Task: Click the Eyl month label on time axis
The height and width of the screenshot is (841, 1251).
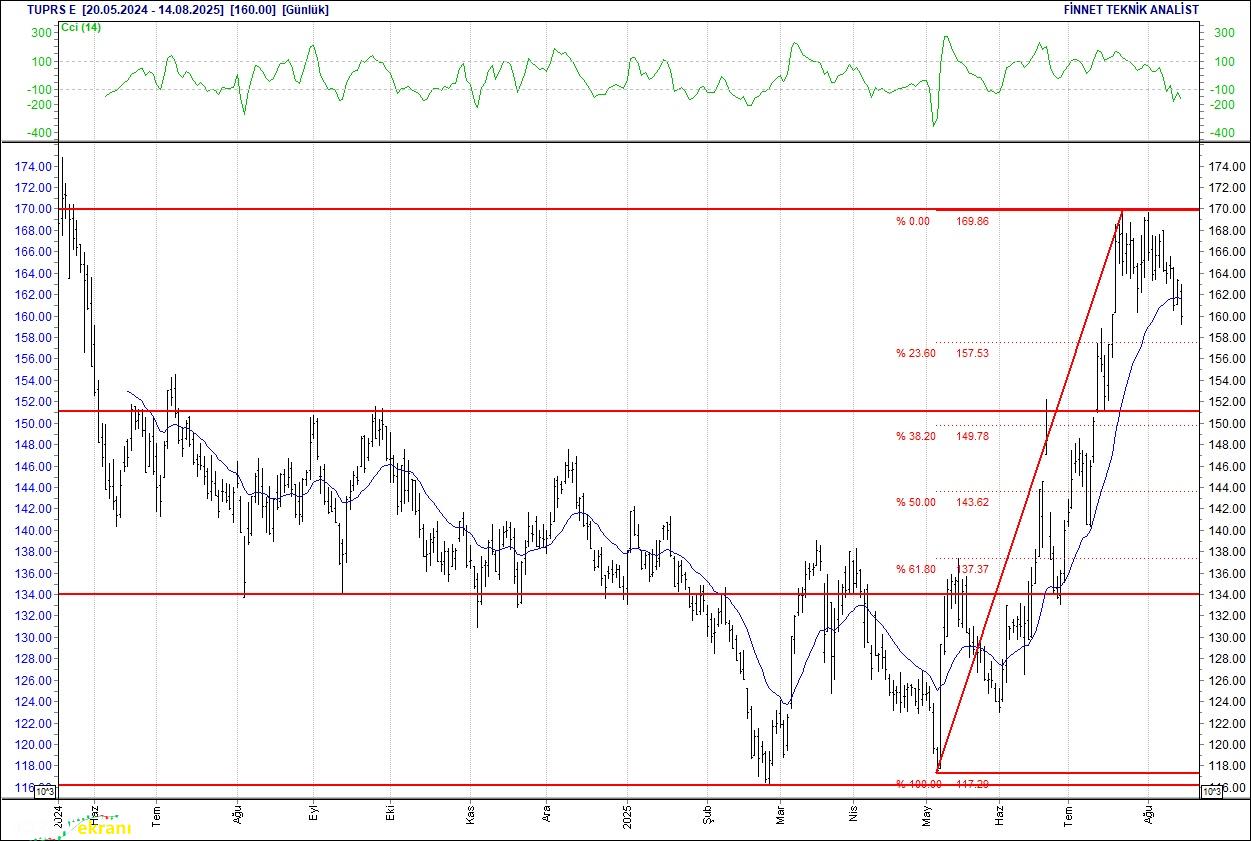Action: coord(313,815)
